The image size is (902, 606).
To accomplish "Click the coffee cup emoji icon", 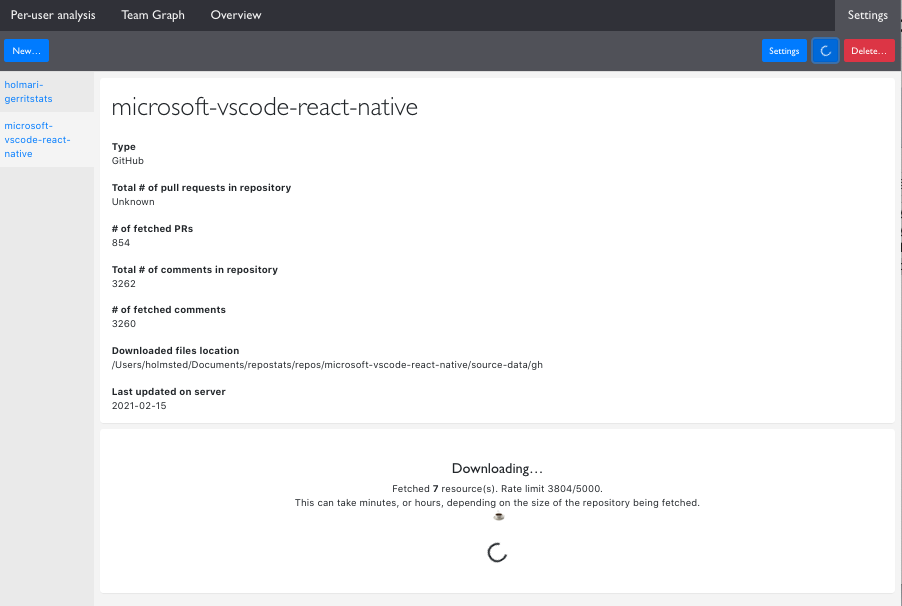I will (x=498, y=516).
